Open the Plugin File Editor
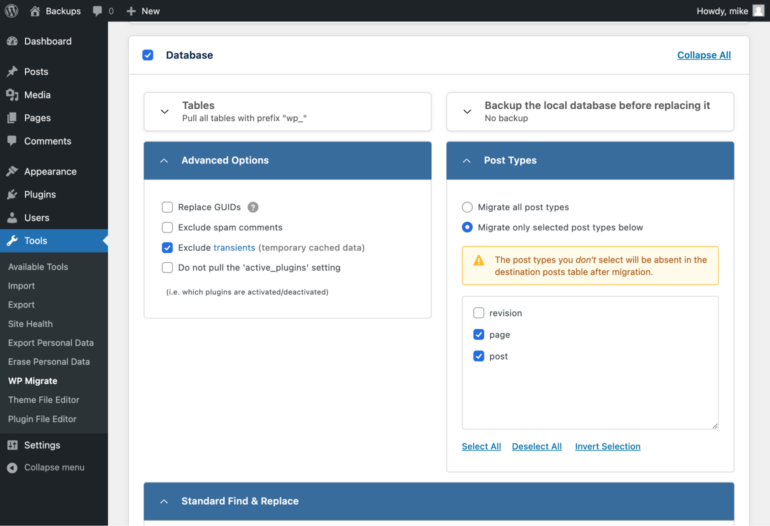Screen dimensions: 770x526 (42, 419)
